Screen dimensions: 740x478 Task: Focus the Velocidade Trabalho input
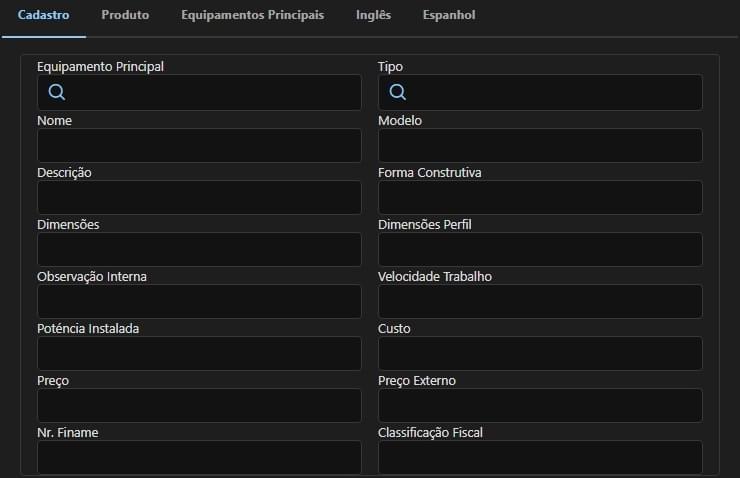(x=540, y=302)
